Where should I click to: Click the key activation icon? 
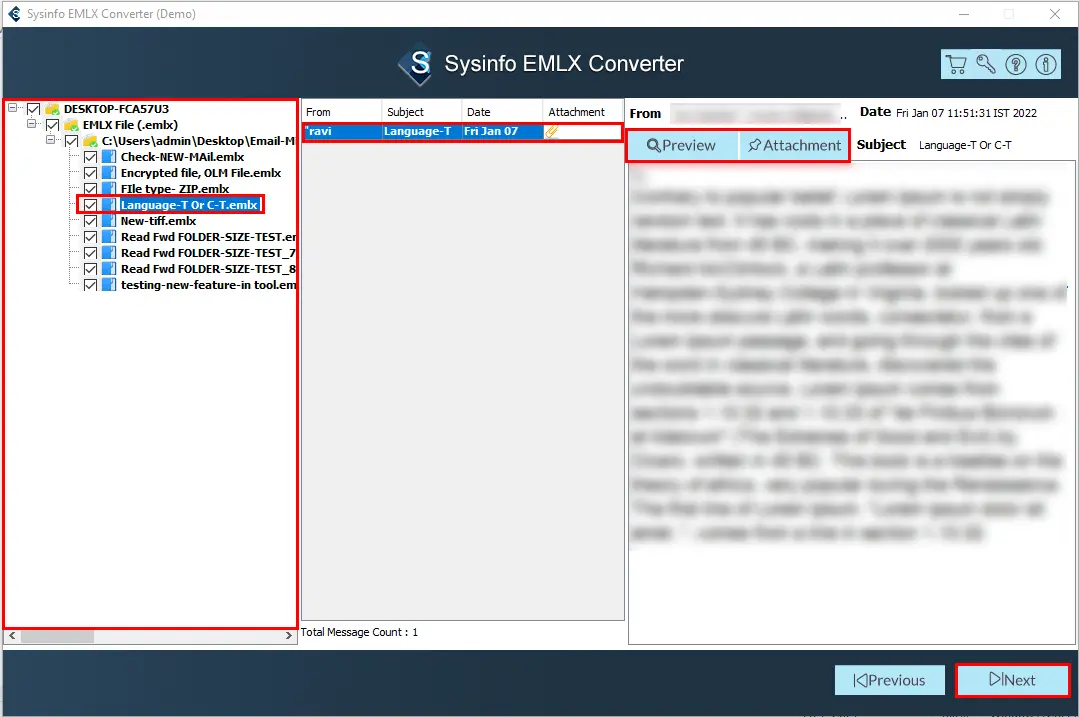click(x=985, y=64)
